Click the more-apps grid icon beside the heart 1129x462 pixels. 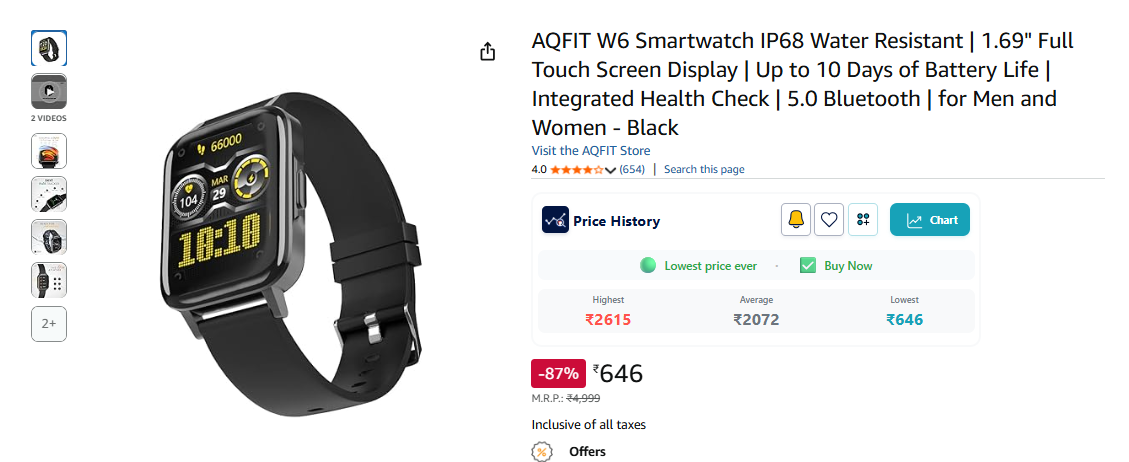[x=863, y=220]
